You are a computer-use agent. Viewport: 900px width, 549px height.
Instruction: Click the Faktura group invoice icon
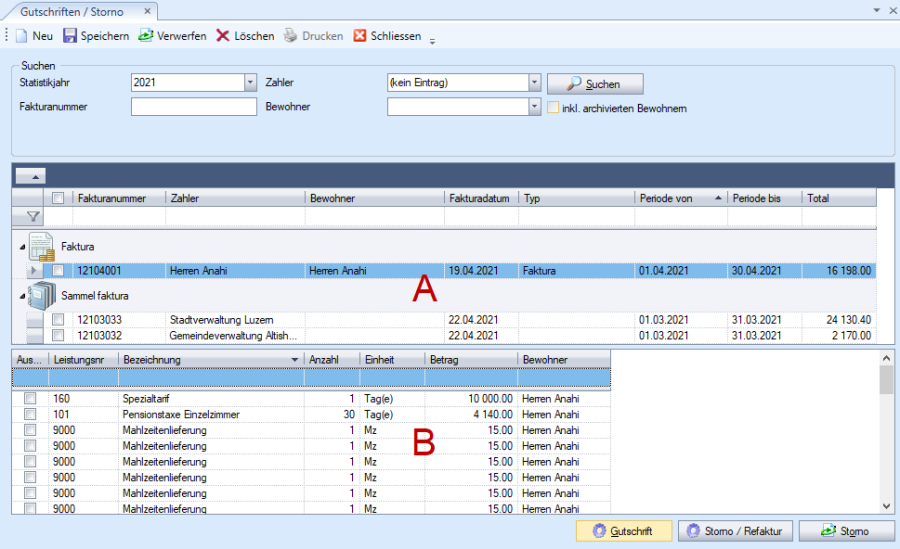pos(42,247)
